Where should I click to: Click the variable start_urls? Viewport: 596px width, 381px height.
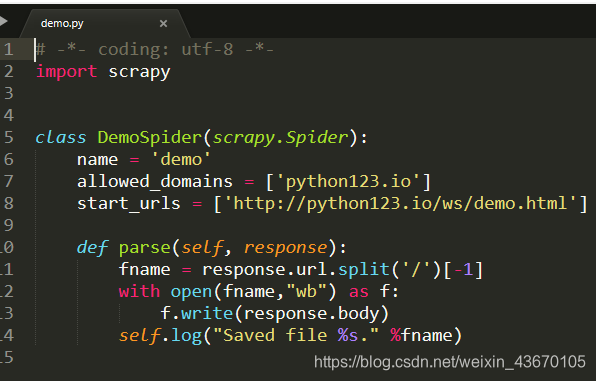129,203
